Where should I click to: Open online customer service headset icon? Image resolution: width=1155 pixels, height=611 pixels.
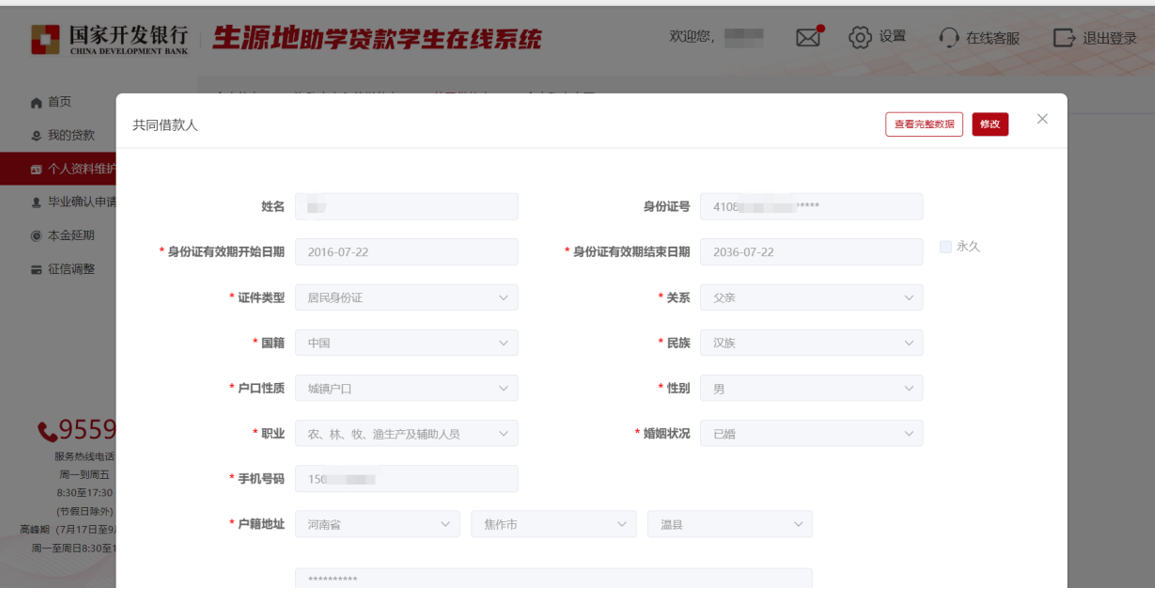(949, 38)
